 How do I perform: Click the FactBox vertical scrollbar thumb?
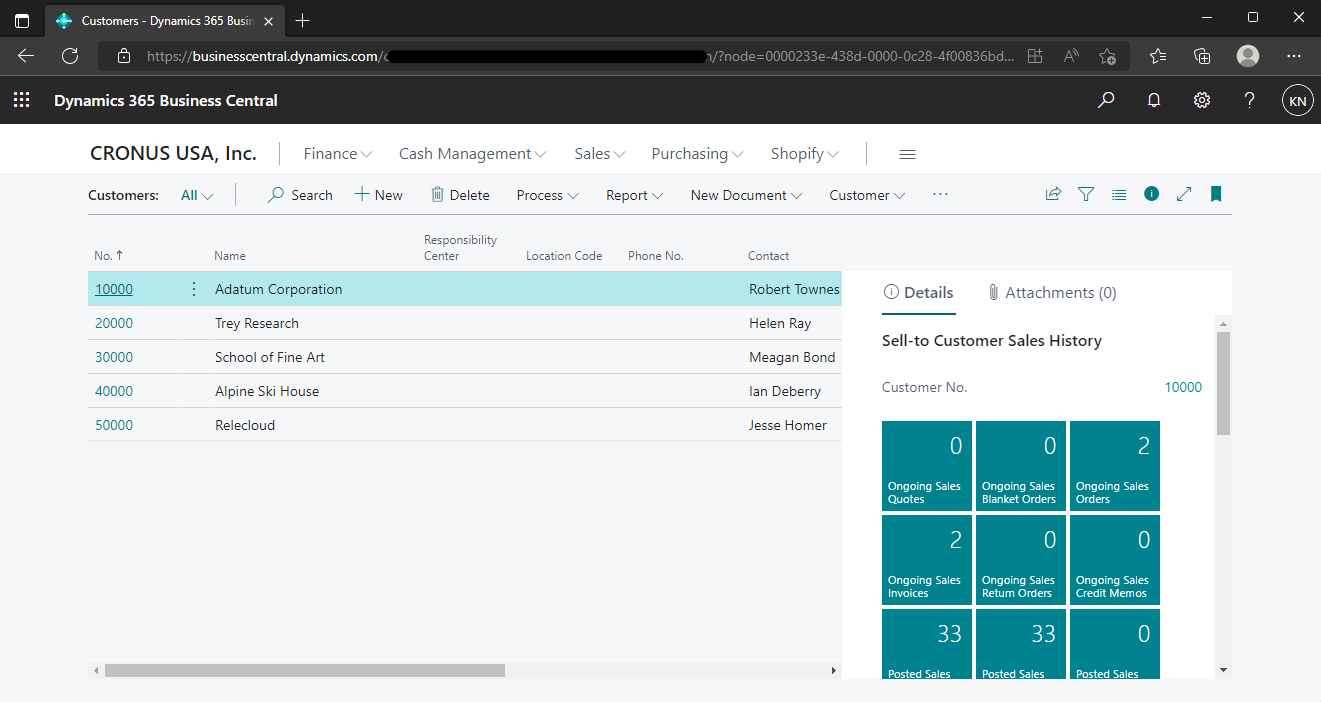tap(1223, 383)
